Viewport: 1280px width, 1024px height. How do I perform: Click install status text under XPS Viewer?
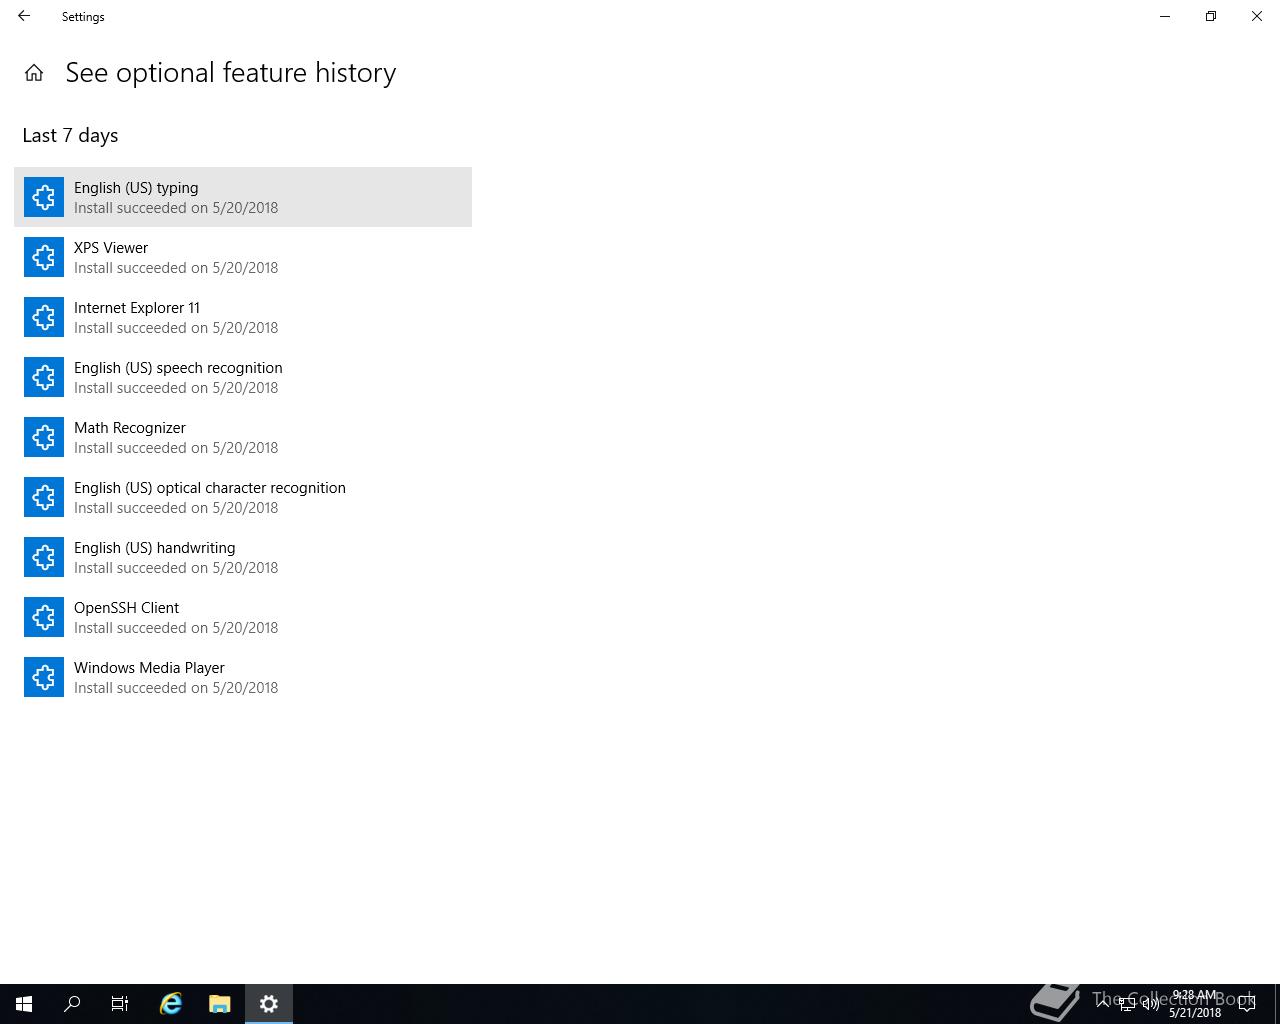pyautogui.click(x=176, y=268)
